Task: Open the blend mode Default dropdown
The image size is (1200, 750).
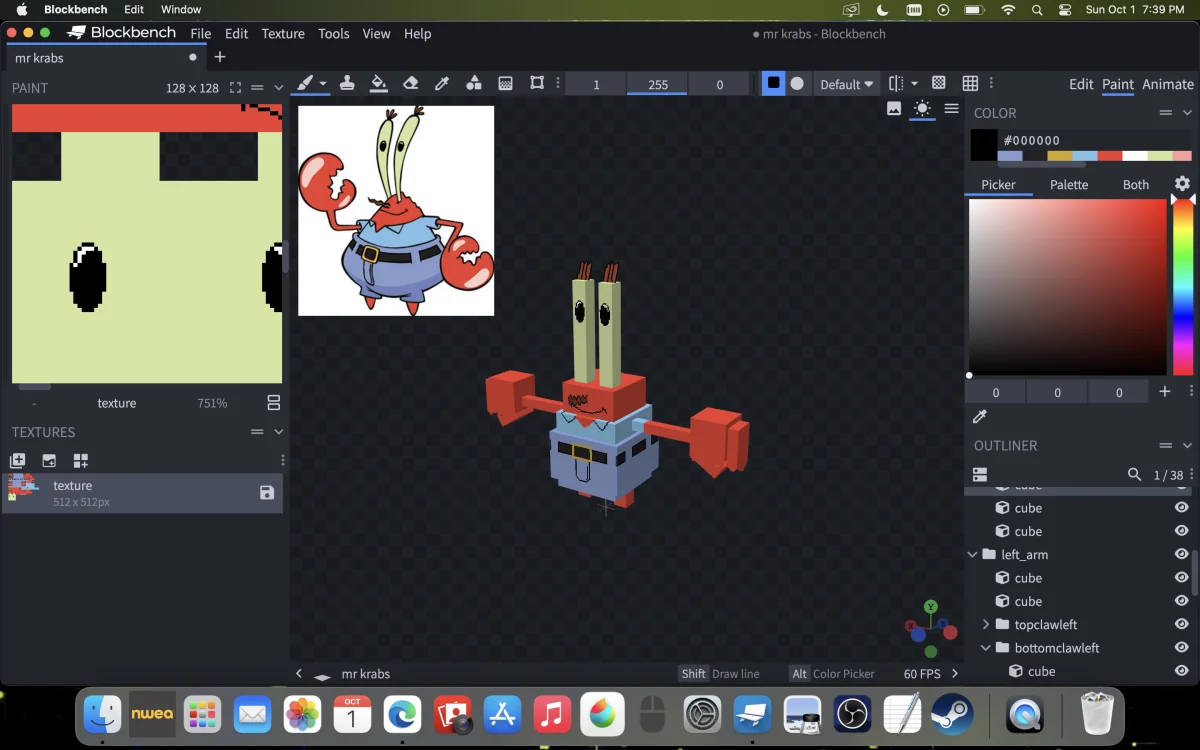Action: coord(846,84)
